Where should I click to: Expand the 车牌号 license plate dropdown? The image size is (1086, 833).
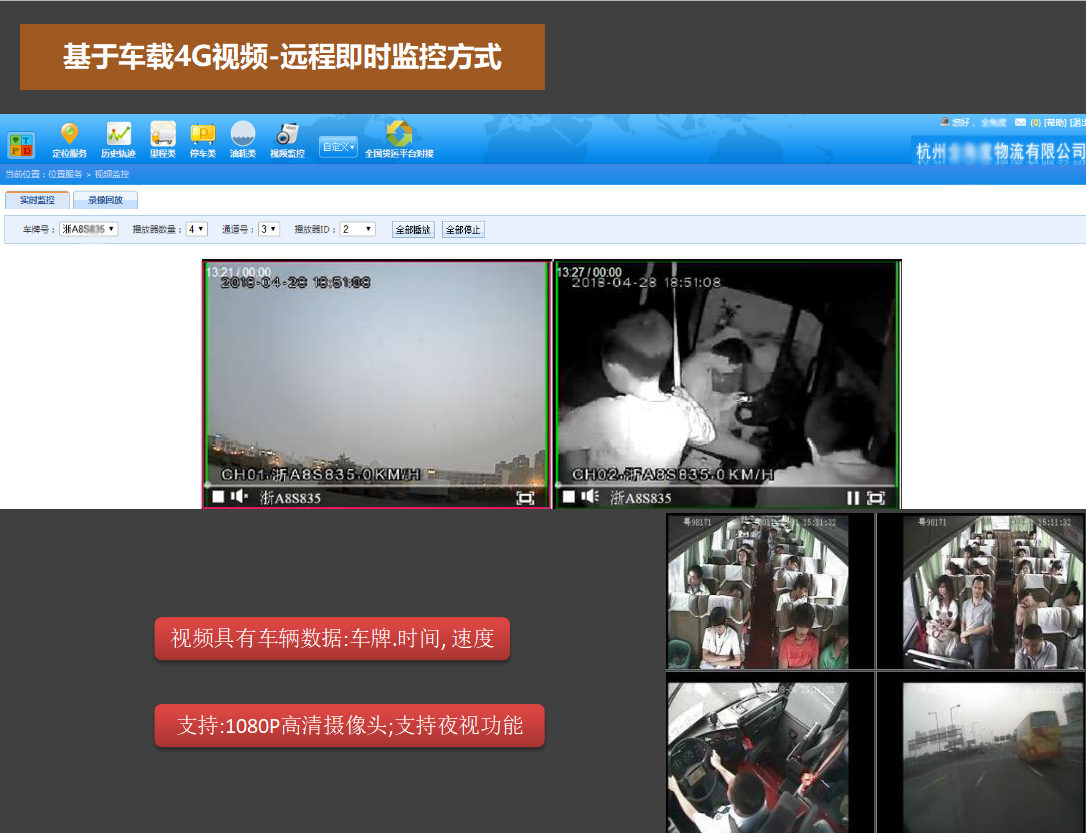click(89, 229)
